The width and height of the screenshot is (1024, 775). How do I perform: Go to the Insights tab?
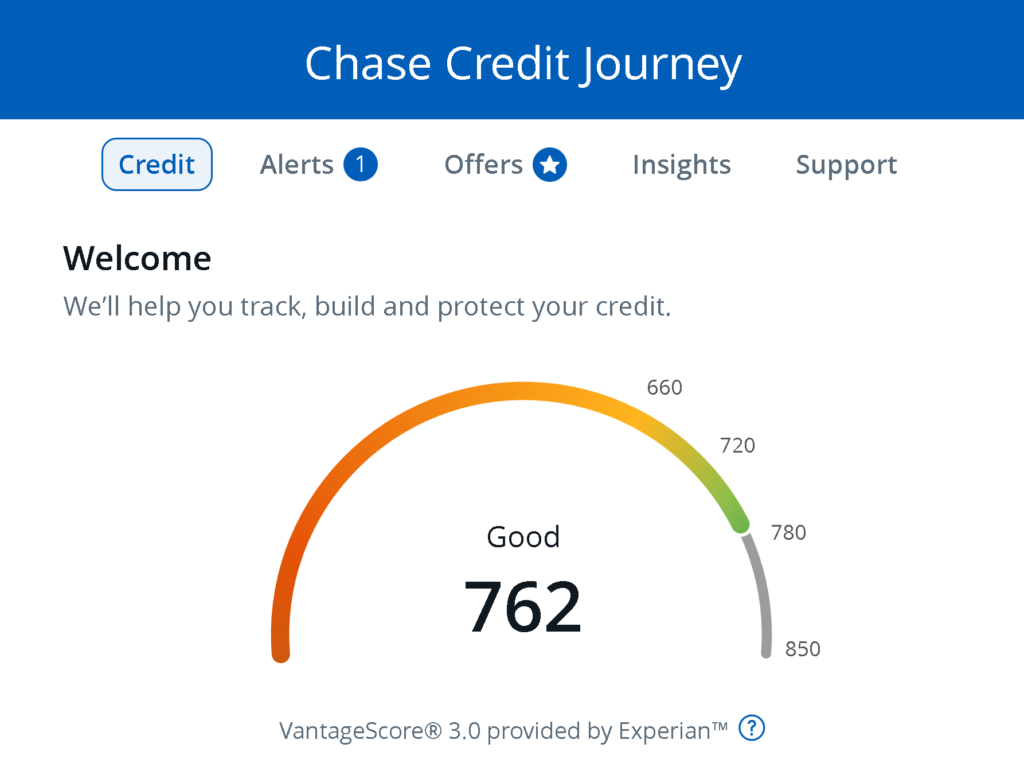(x=681, y=165)
